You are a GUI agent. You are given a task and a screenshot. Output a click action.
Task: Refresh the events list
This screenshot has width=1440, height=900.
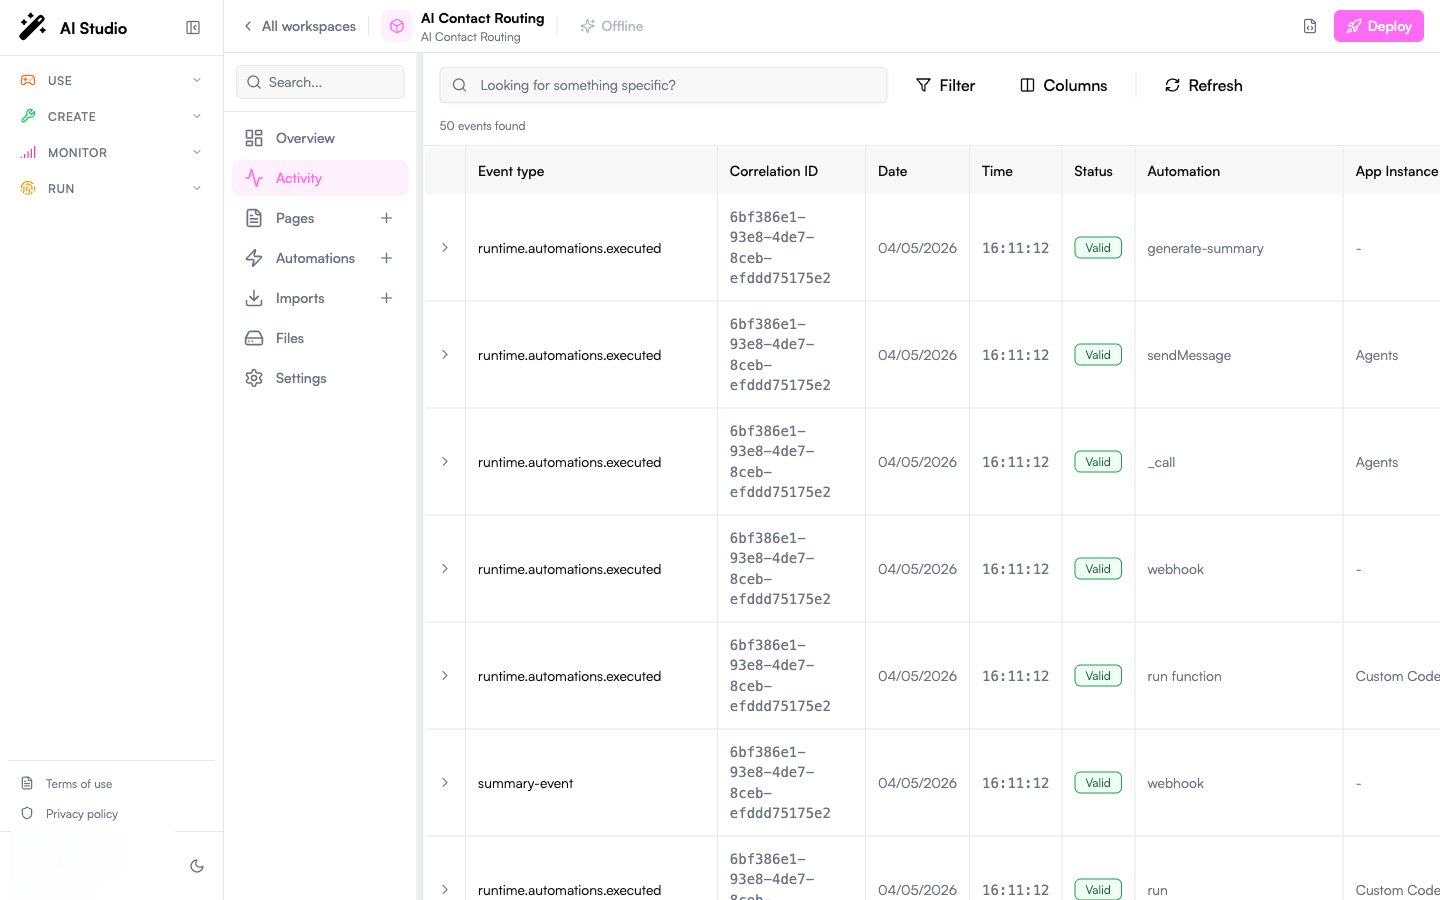1204,85
